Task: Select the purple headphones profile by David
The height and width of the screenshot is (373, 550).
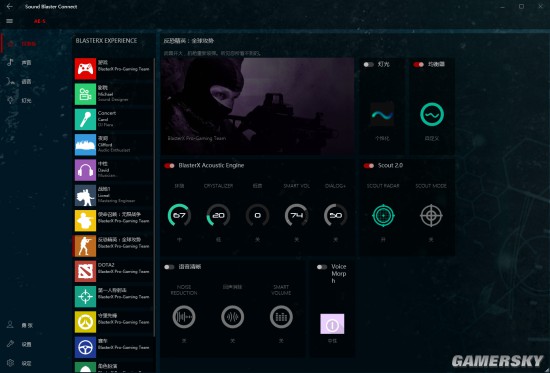Action: (113, 170)
